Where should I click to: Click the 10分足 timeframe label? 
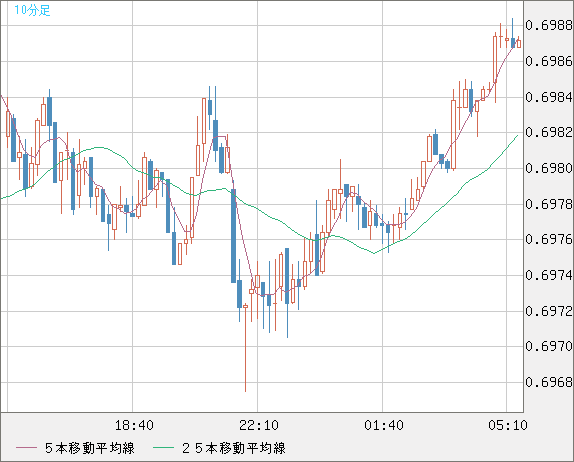(x=32, y=10)
